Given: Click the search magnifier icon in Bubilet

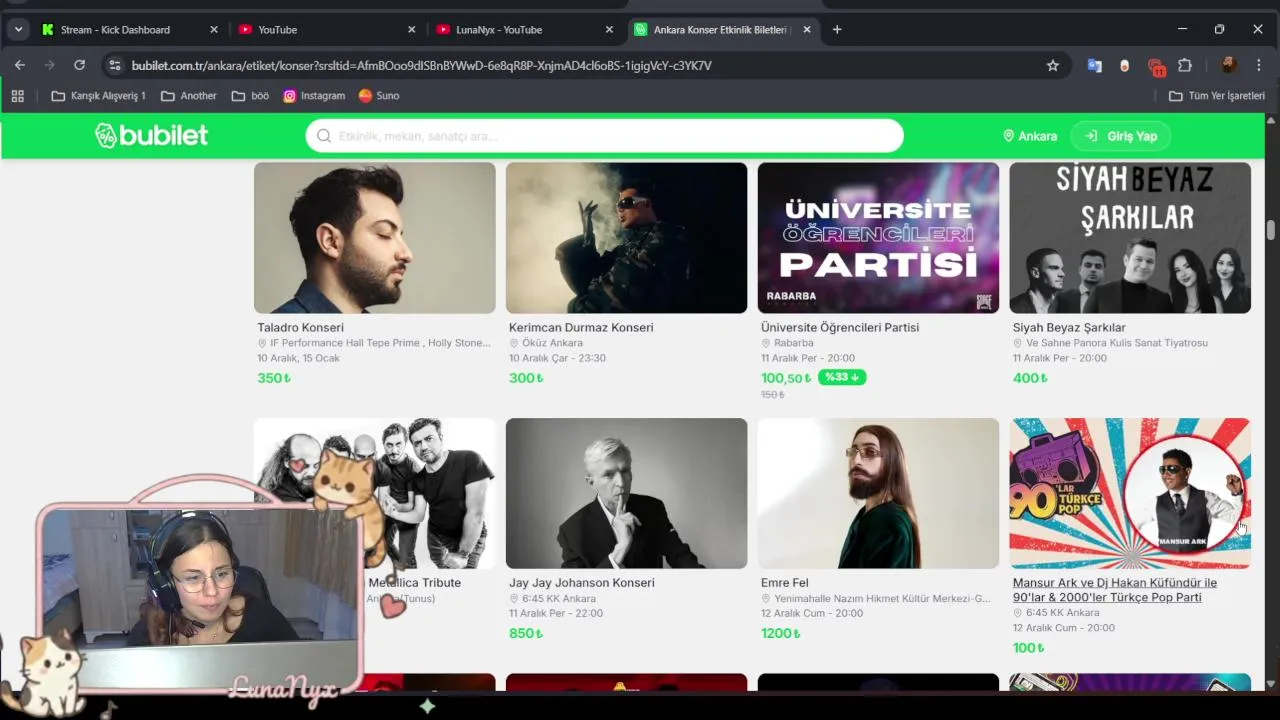Looking at the screenshot, I should [x=324, y=136].
